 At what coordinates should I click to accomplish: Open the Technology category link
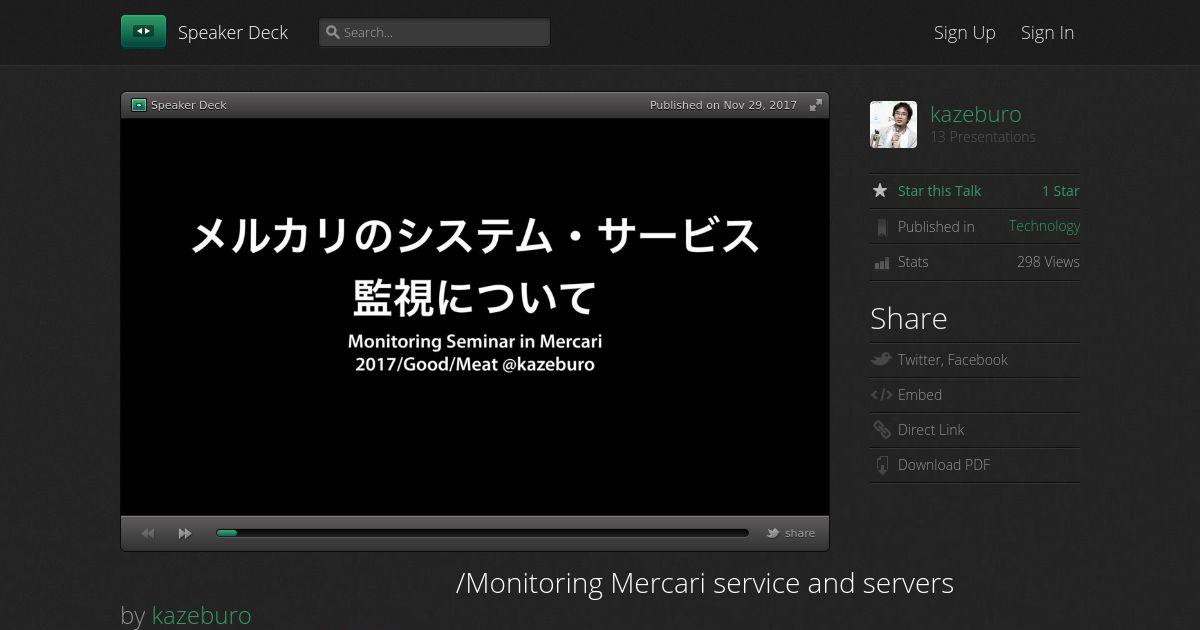(x=1044, y=226)
